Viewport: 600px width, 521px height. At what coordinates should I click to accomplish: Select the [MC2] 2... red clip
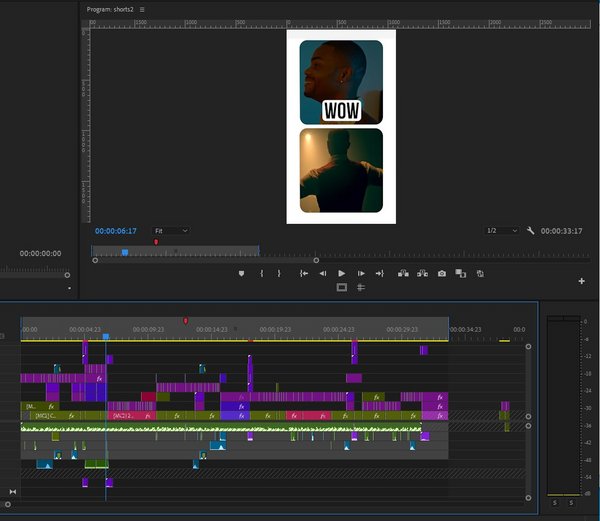[132, 415]
